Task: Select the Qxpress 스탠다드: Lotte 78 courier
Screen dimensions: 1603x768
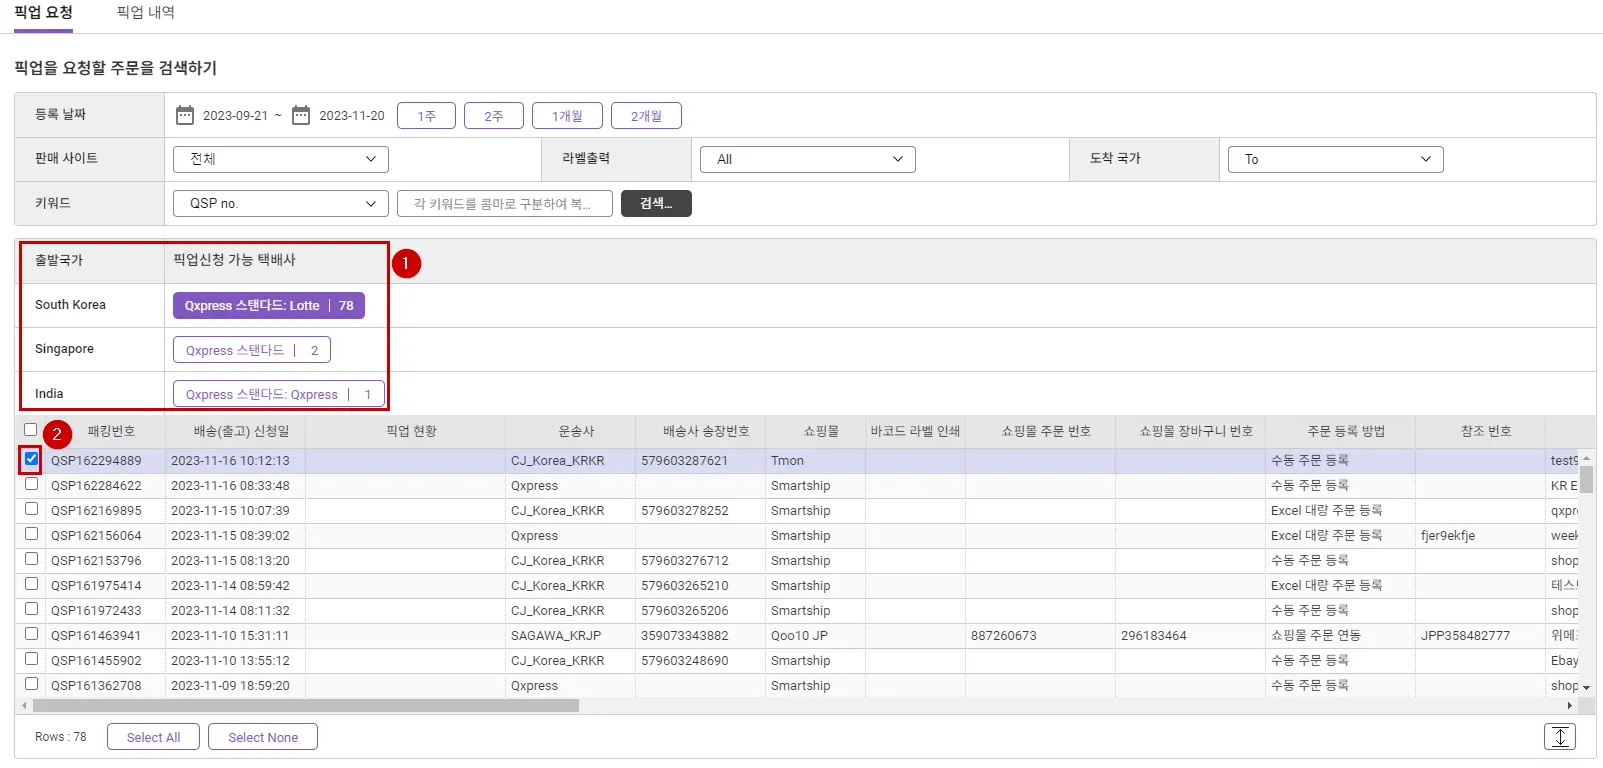Action: pyautogui.click(x=268, y=306)
